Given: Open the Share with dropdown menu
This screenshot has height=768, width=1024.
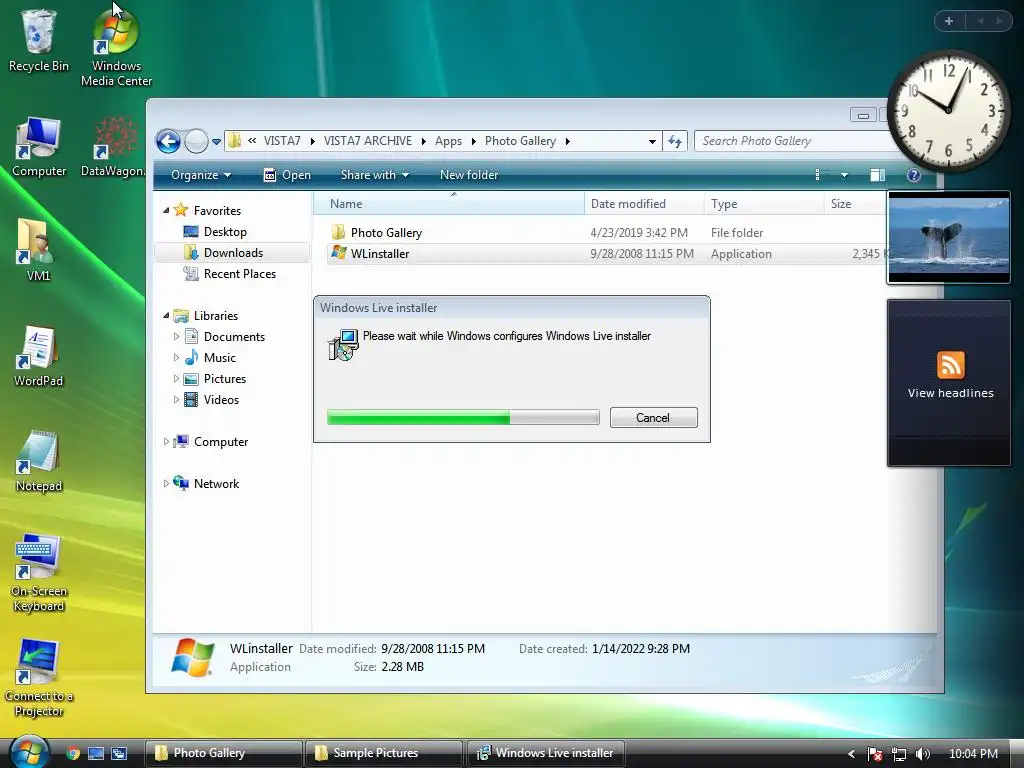Looking at the screenshot, I should point(375,175).
